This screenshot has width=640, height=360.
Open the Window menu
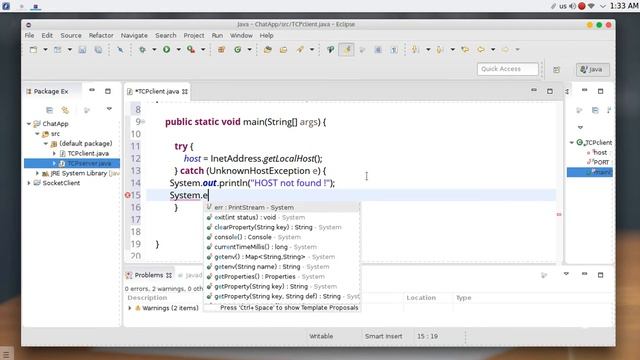[x=241, y=36]
